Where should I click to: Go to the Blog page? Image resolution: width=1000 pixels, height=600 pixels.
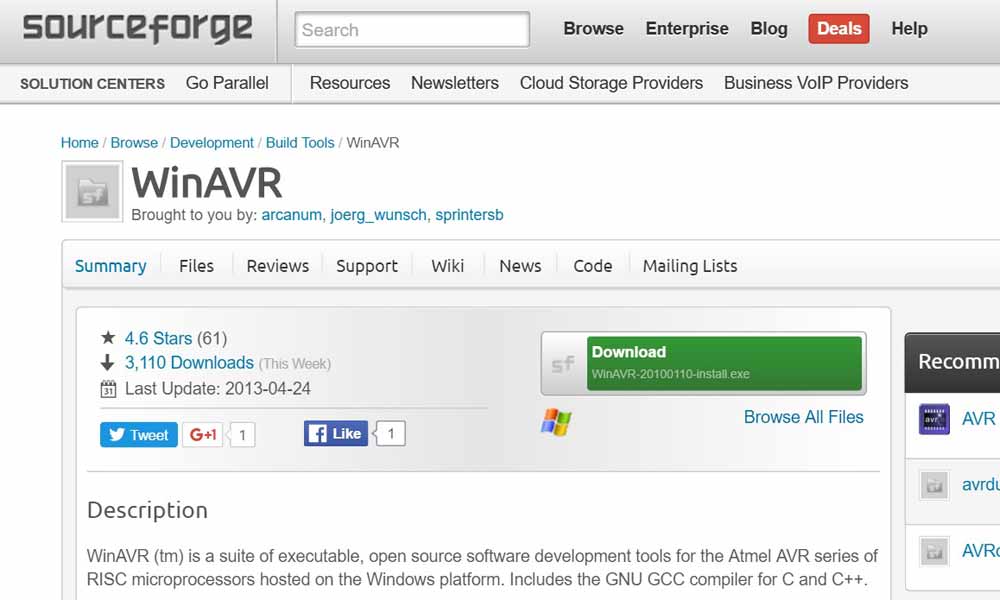point(768,29)
